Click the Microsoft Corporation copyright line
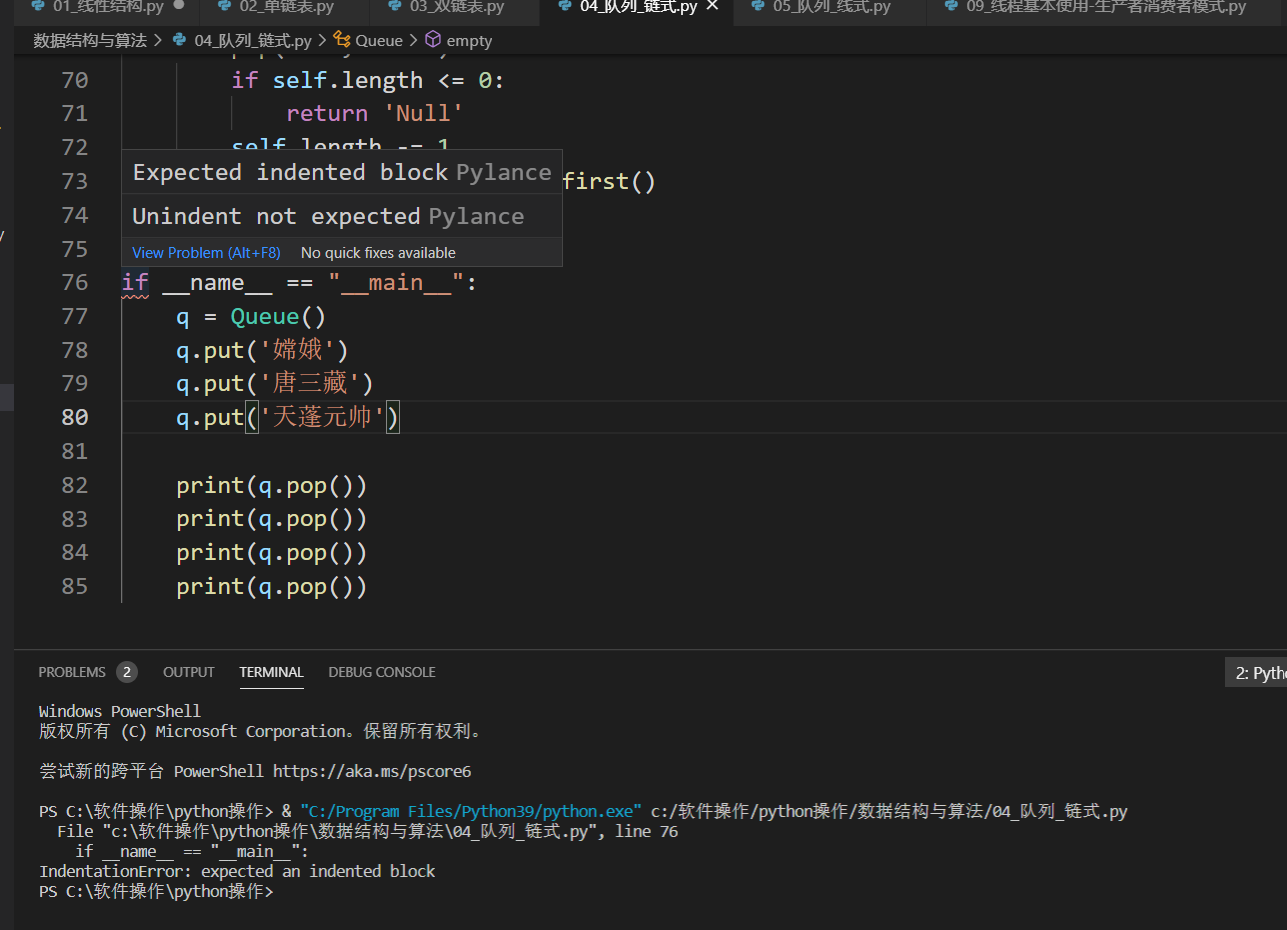Viewport: 1287px width, 930px height. point(260,732)
